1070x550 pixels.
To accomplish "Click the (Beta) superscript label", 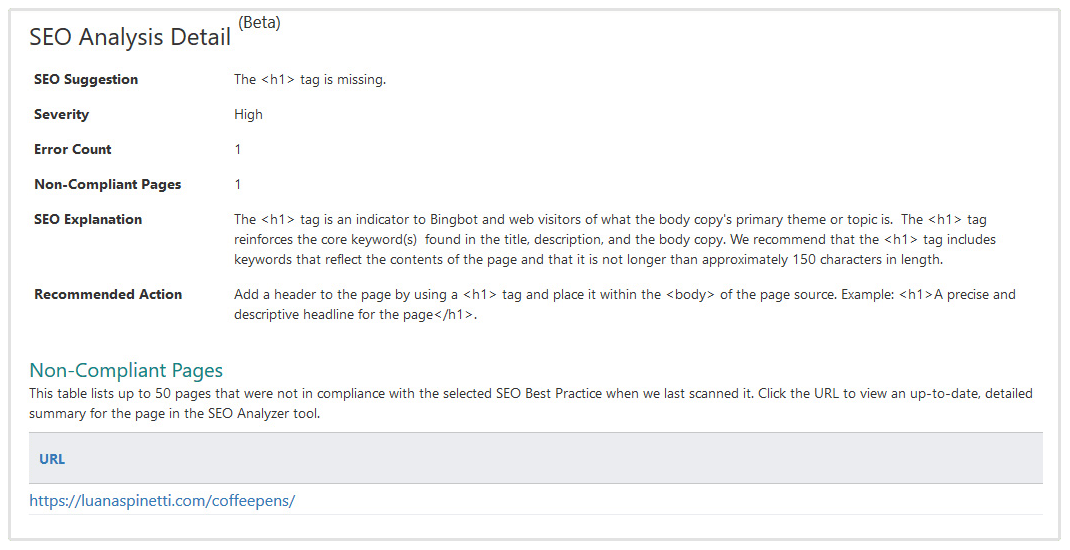I will (x=259, y=23).
